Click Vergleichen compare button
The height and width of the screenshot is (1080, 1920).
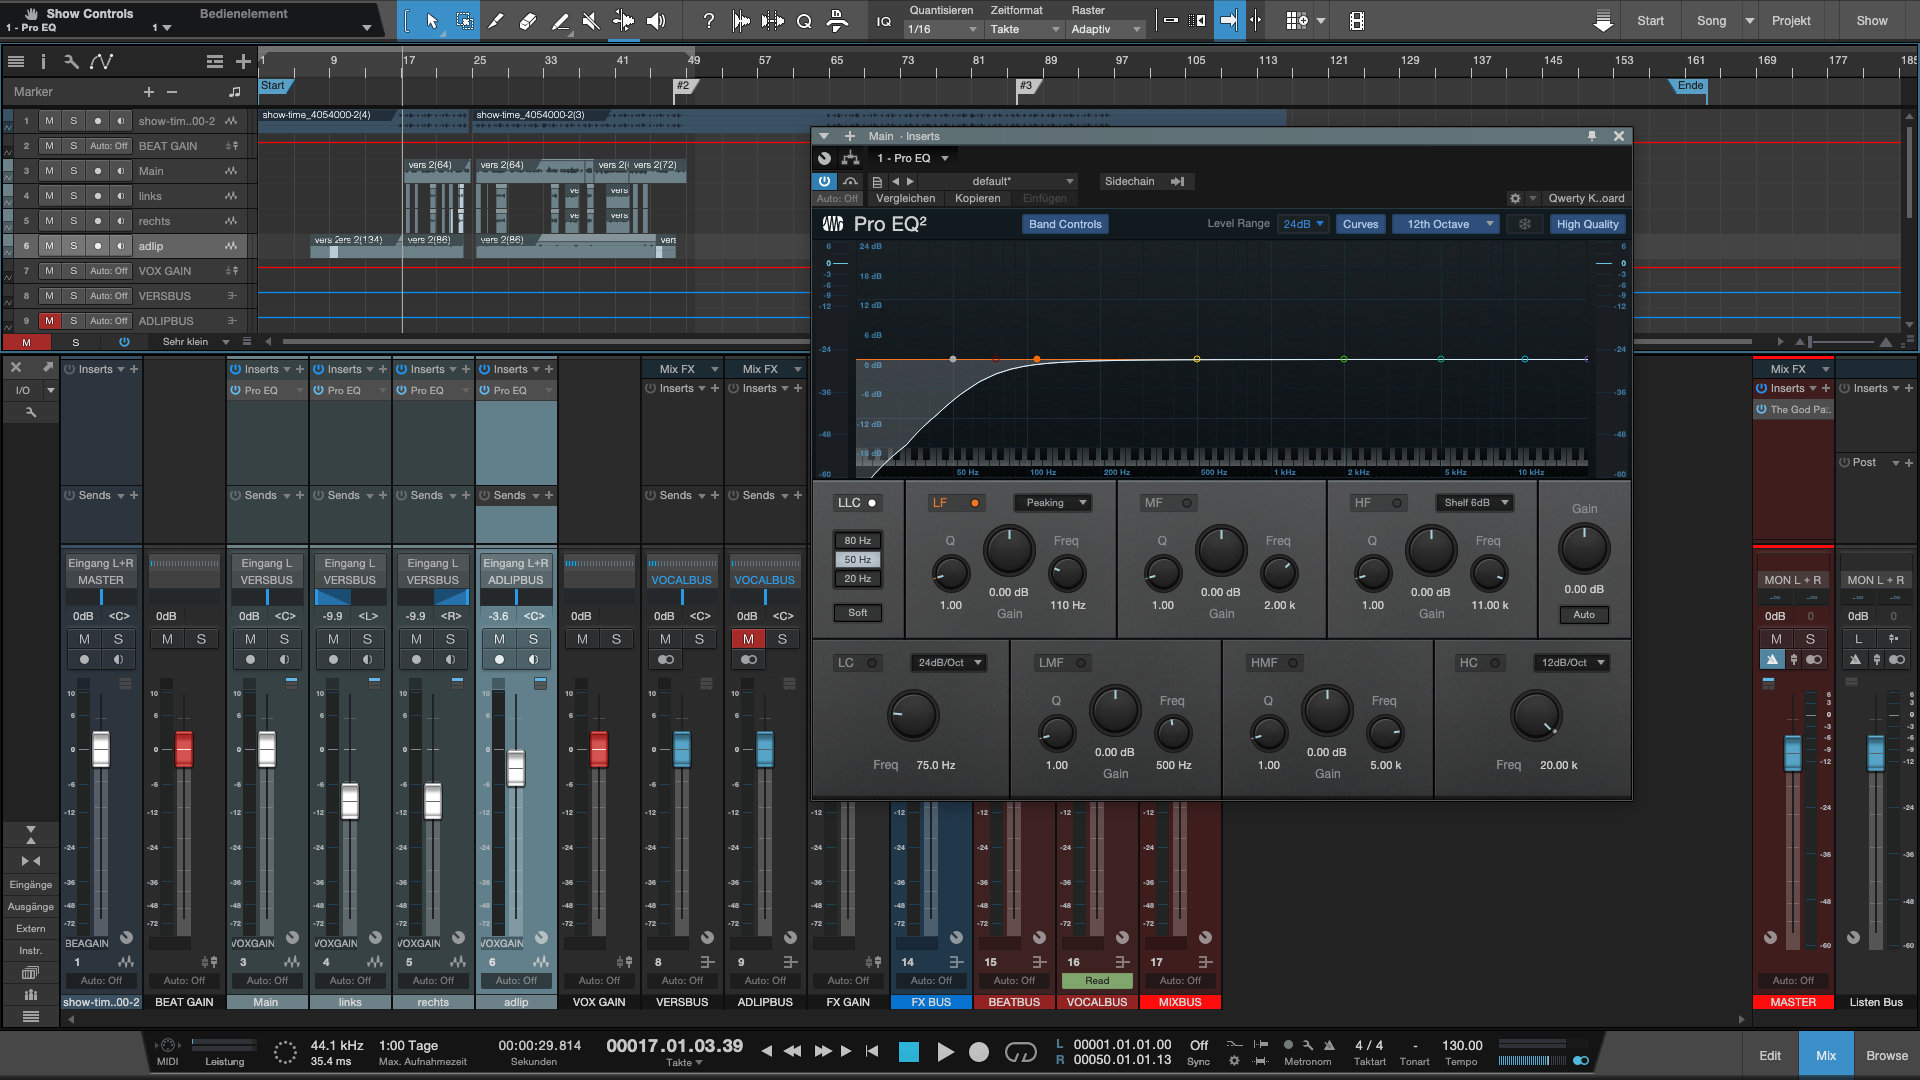click(x=905, y=198)
